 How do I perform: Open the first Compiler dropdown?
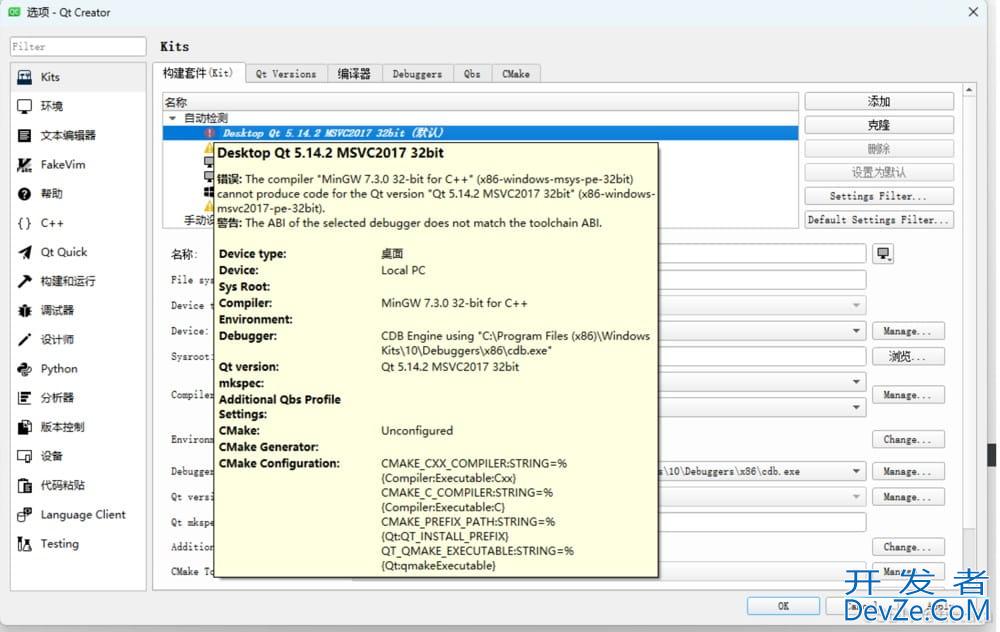tap(857, 382)
